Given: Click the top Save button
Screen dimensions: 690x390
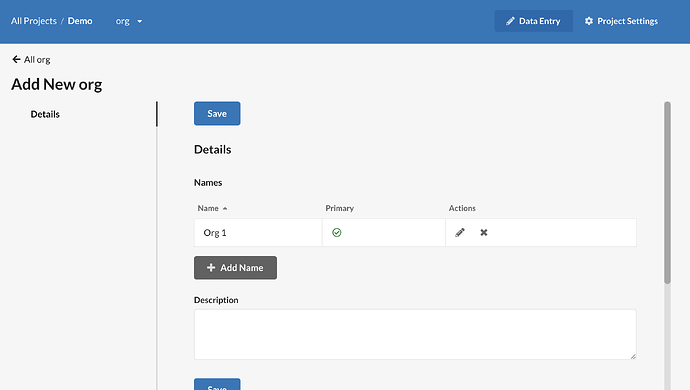Looking at the screenshot, I should click(217, 114).
